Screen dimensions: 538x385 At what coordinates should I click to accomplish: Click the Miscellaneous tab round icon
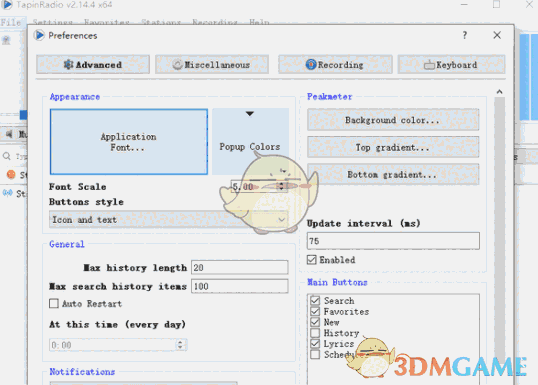pos(177,65)
